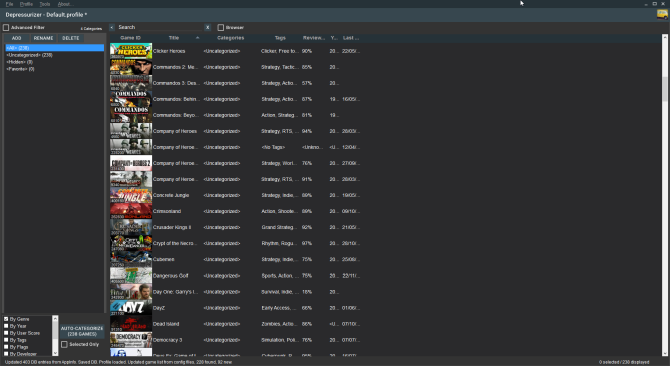Click the Dead Island game banner
Image resolution: width=670 pixels, height=366 pixels.
tap(131, 324)
